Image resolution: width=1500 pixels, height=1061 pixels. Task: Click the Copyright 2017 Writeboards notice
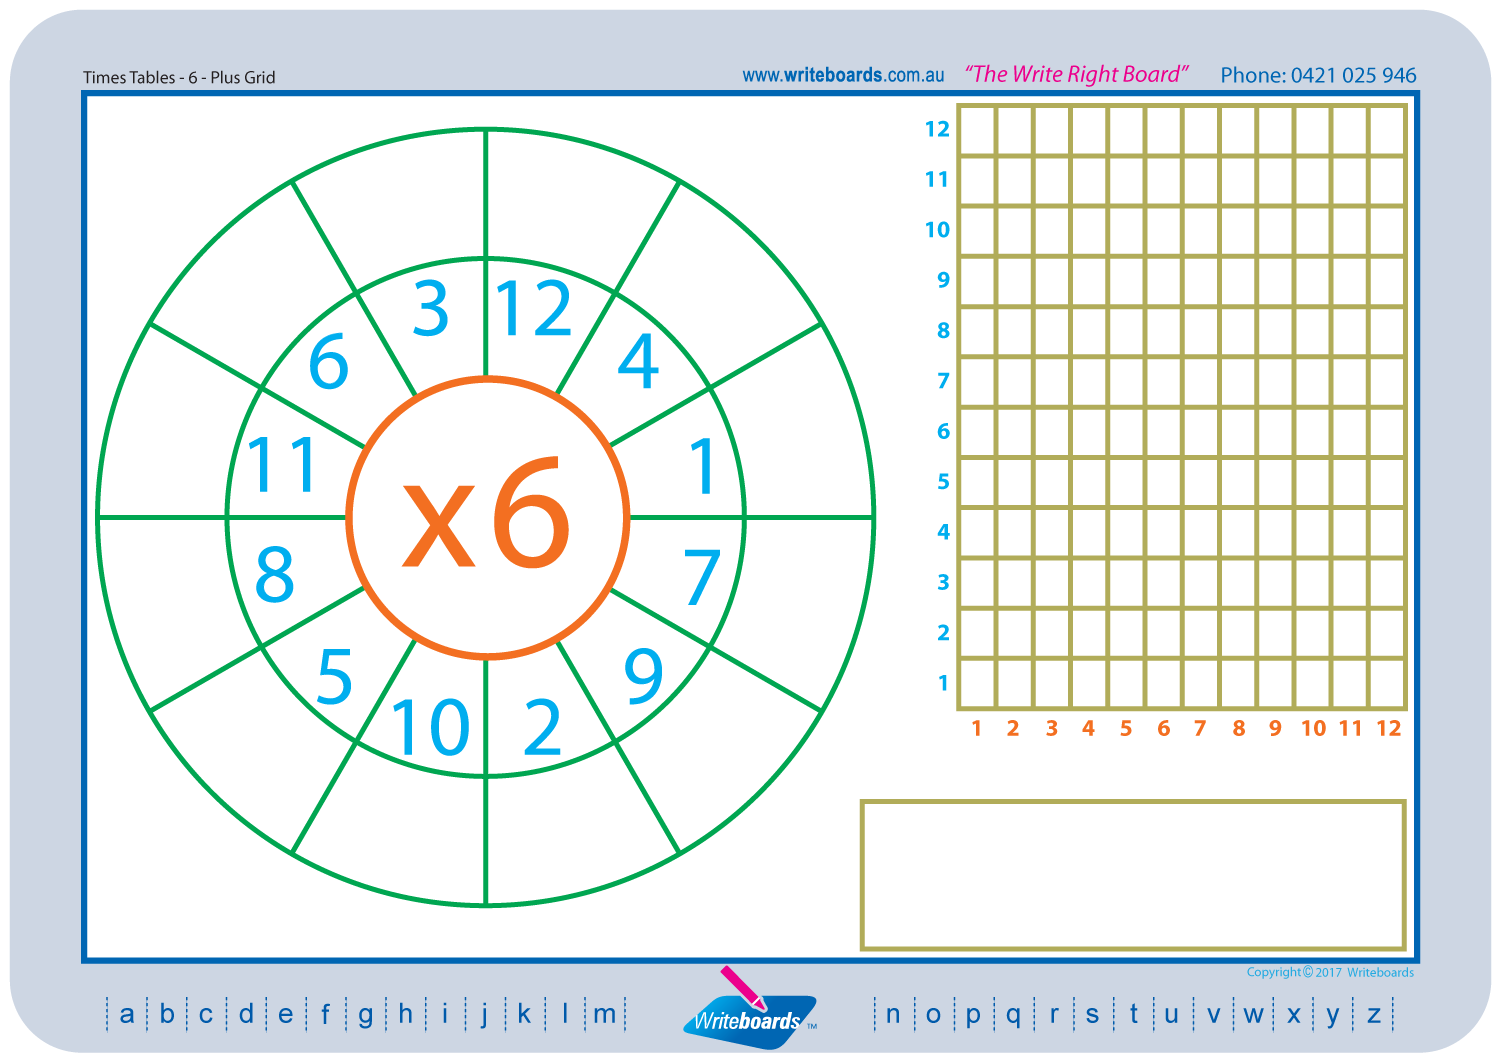1330,972
